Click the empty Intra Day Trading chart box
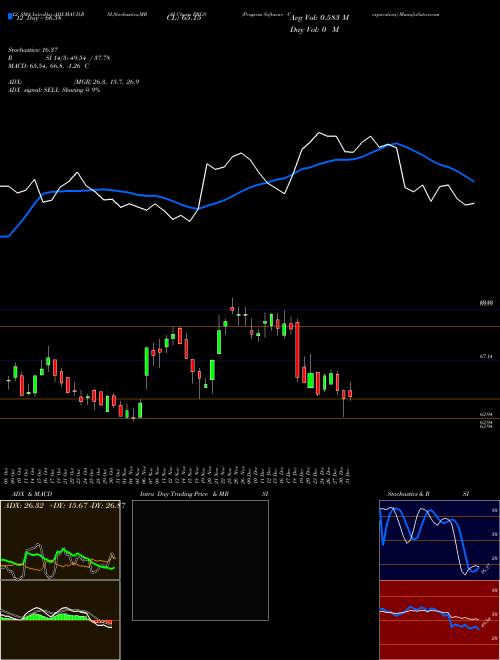 coord(200,560)
